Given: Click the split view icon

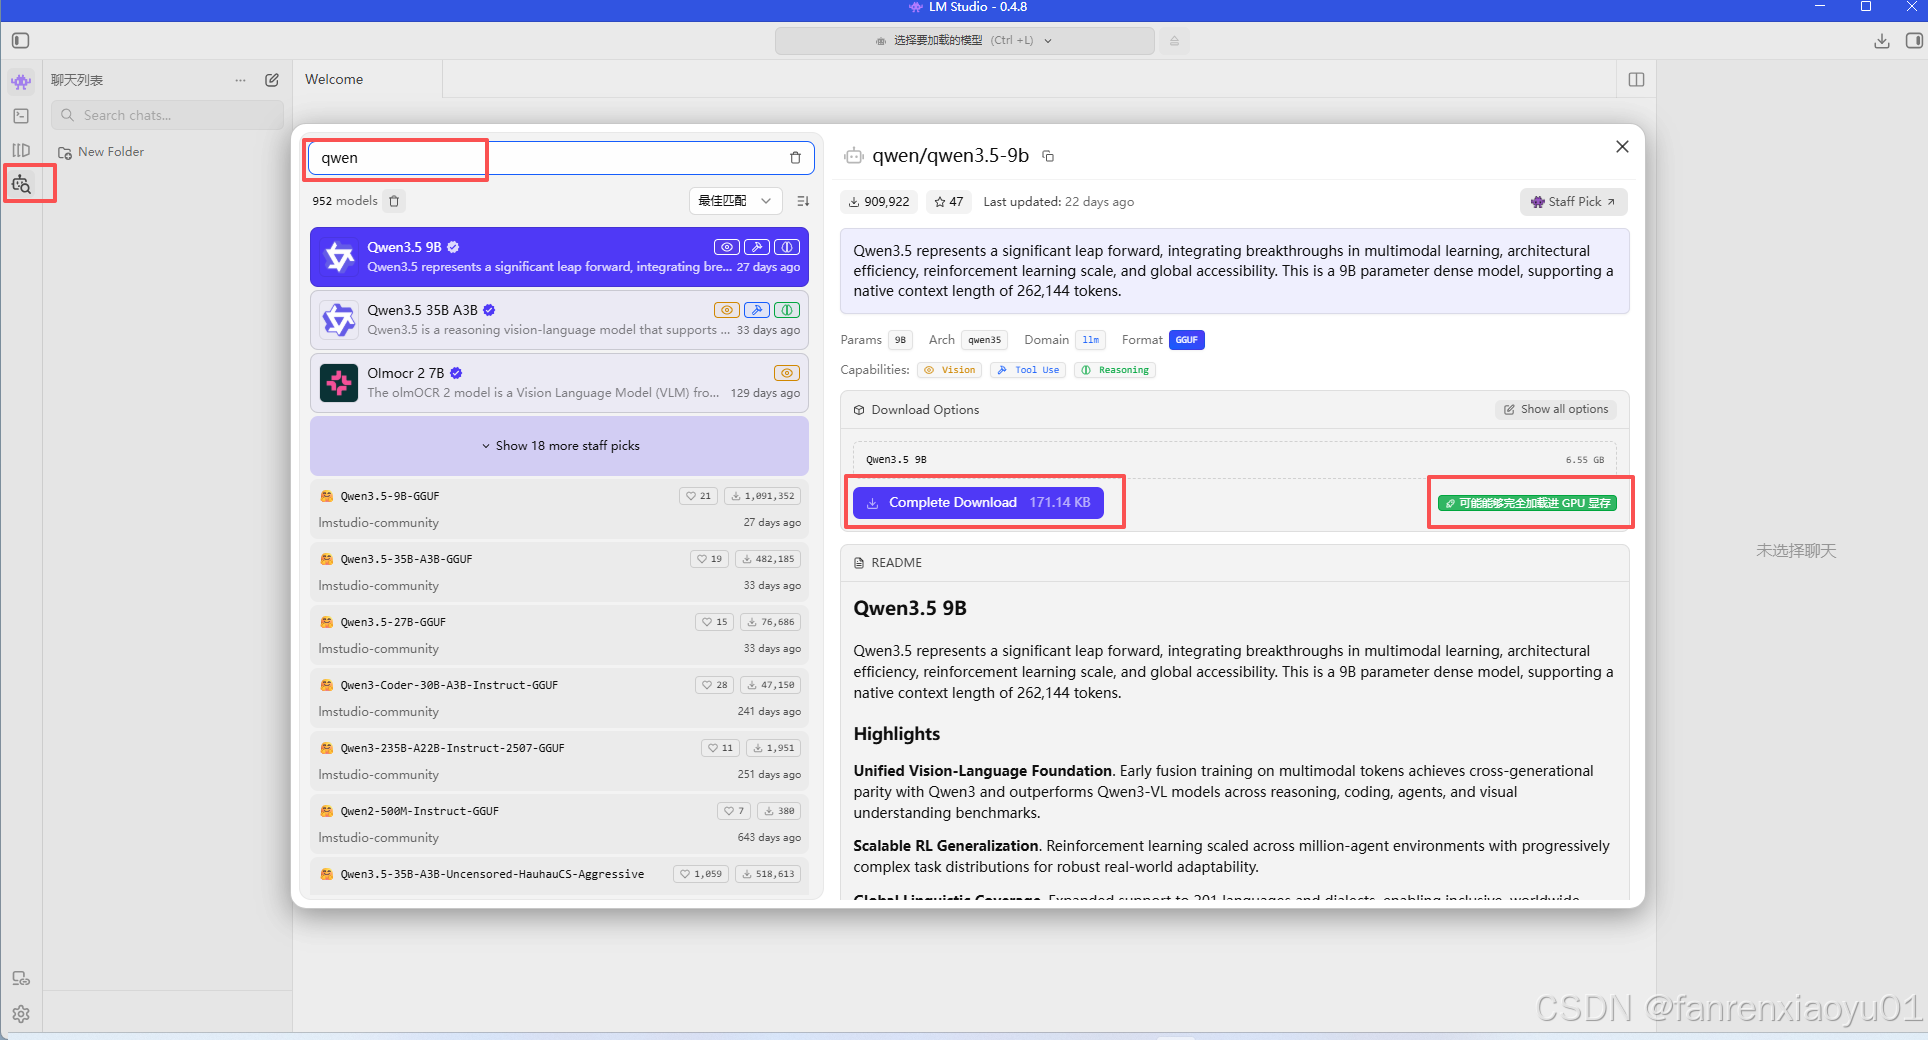Looking at the screenshot, I should click(x=1636, y=80).
